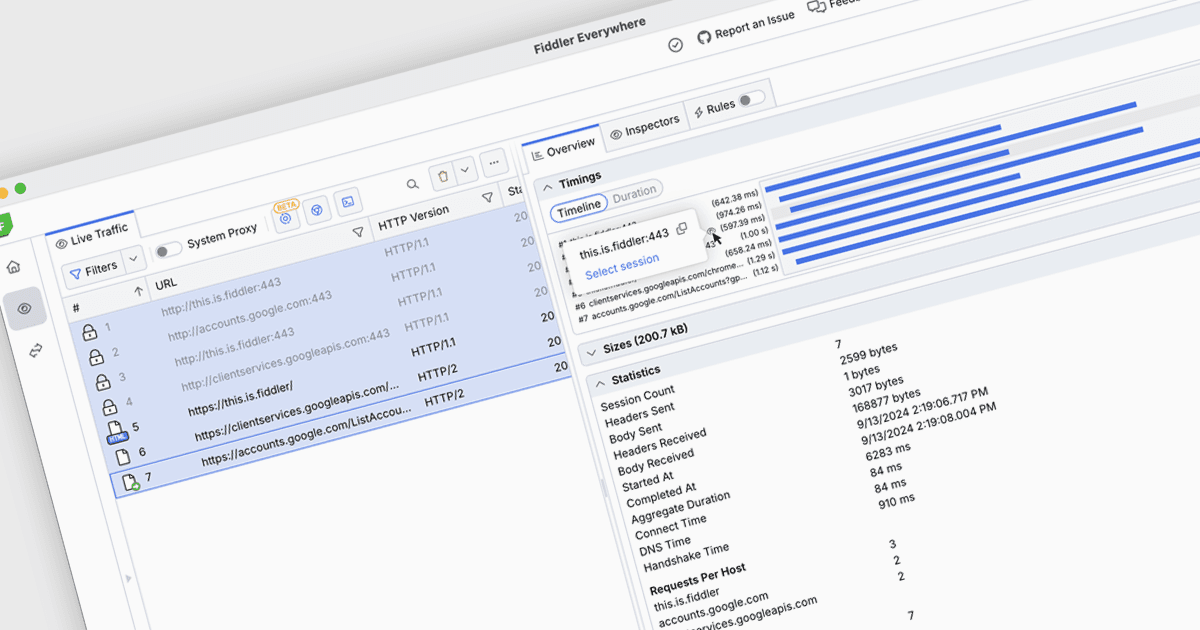The image size is (1200, 630).
Task: Click the lock icon of session 1
Action: (x=89, y=333)
